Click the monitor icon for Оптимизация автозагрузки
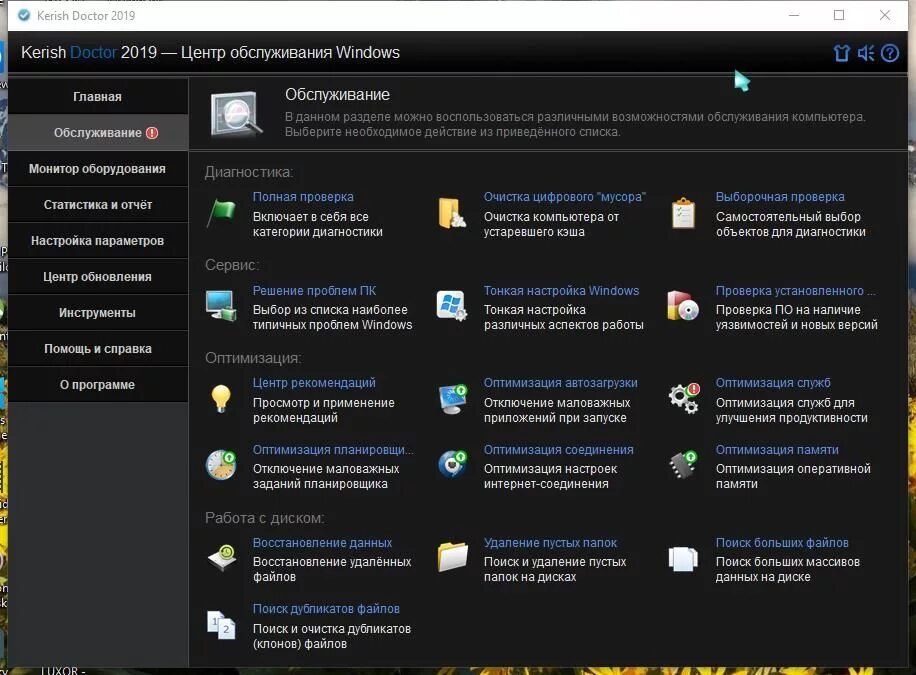The height and width of the screenshot is (675, 916). pos(452,399)
